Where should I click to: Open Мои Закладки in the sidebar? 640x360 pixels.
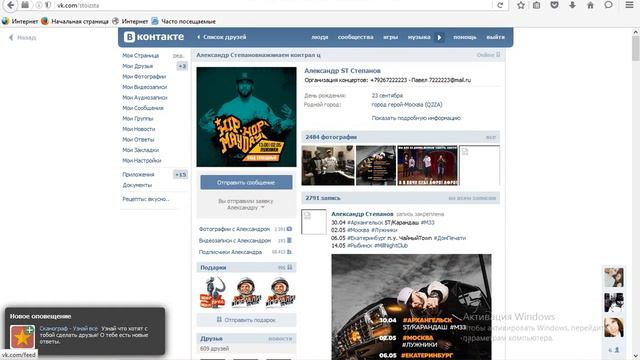tap(140, 150)
